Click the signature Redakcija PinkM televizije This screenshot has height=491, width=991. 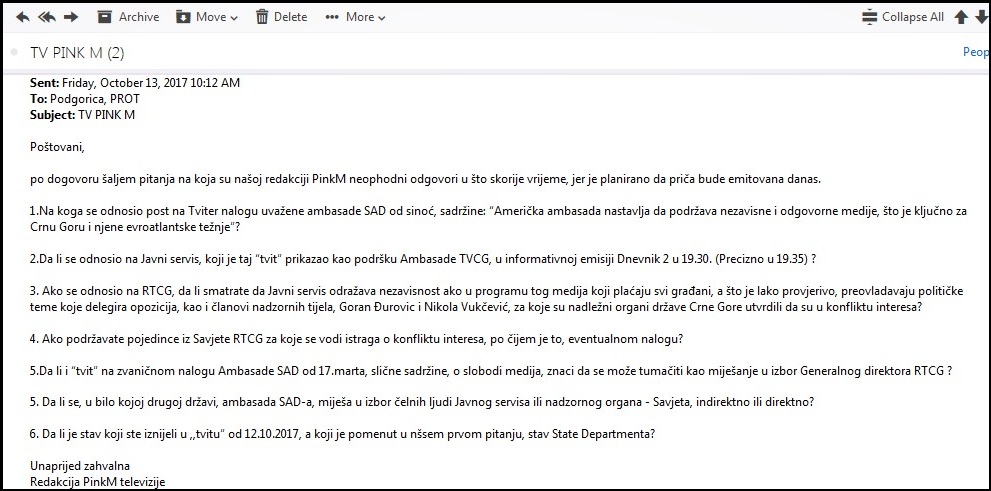point(97,482)
